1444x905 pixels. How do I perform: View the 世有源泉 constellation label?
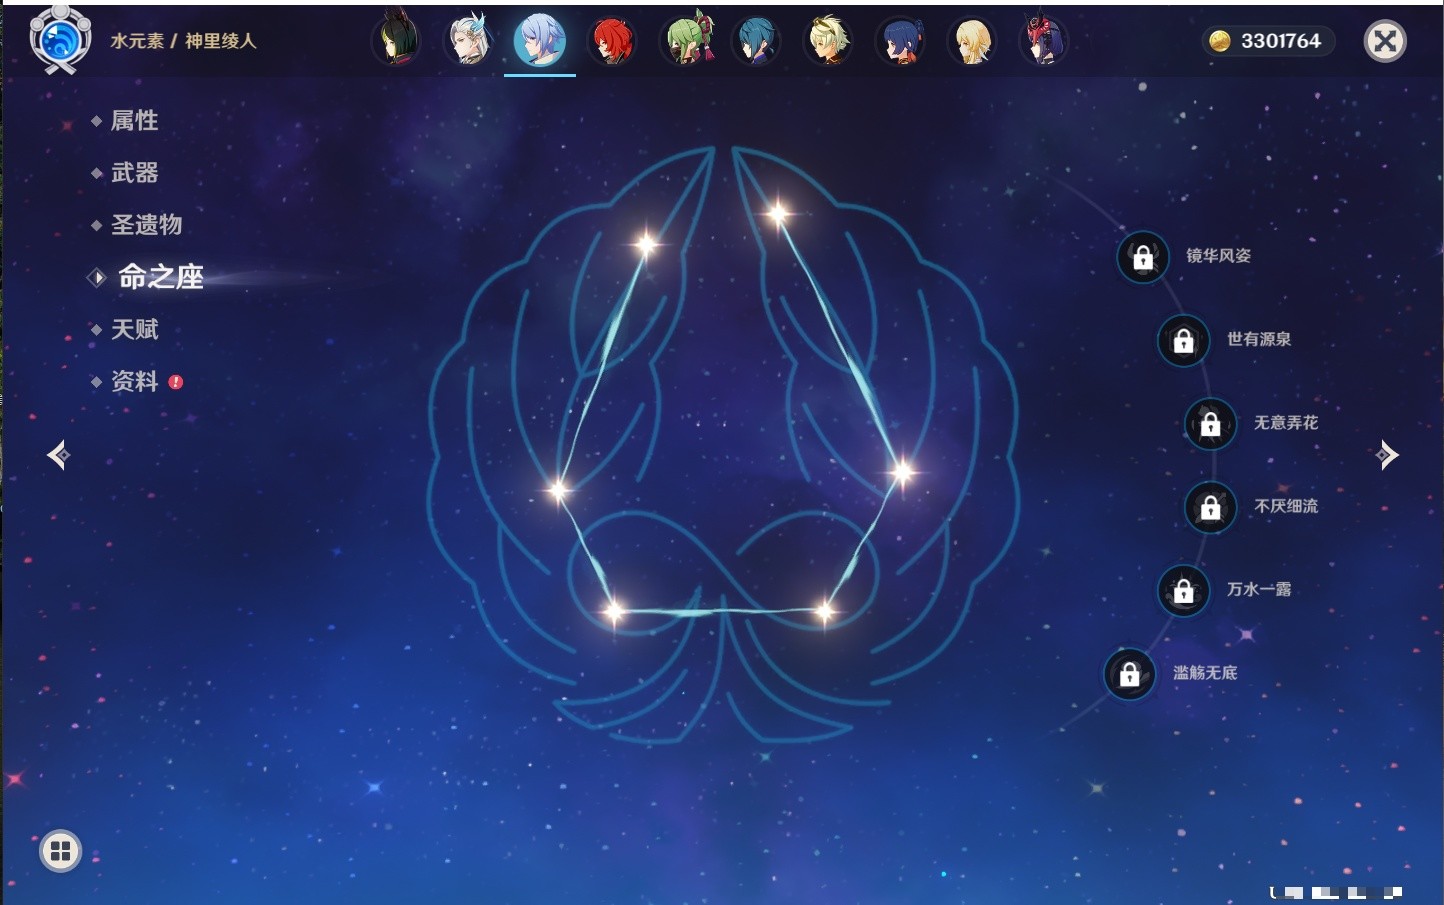point(1259,339)
